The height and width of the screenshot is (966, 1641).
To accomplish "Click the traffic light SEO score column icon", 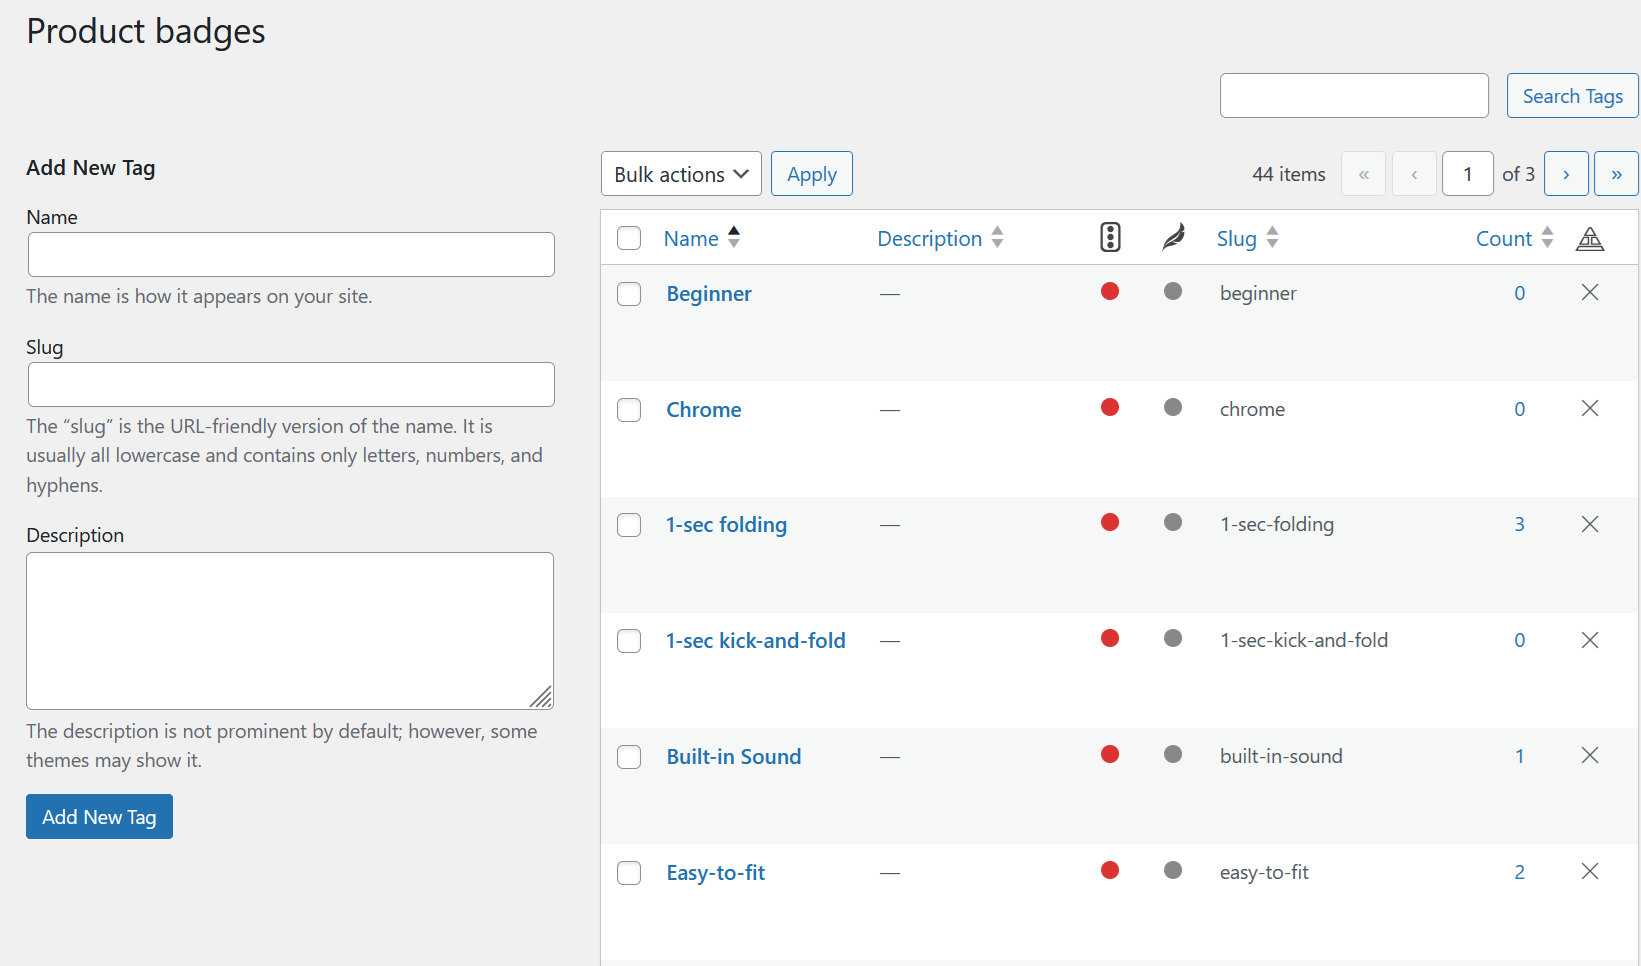I will pos(1110,237).
